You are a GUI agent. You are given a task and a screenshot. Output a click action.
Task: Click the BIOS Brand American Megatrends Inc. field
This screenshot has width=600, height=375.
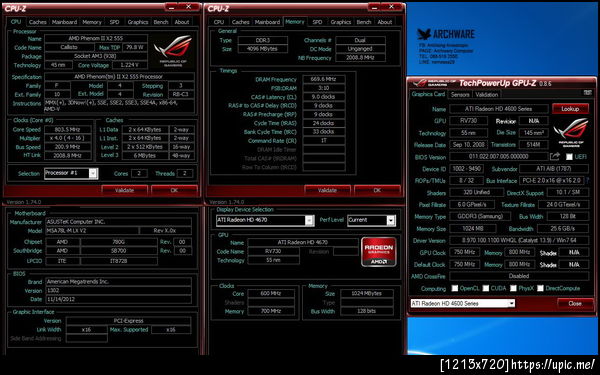(118, 281)
